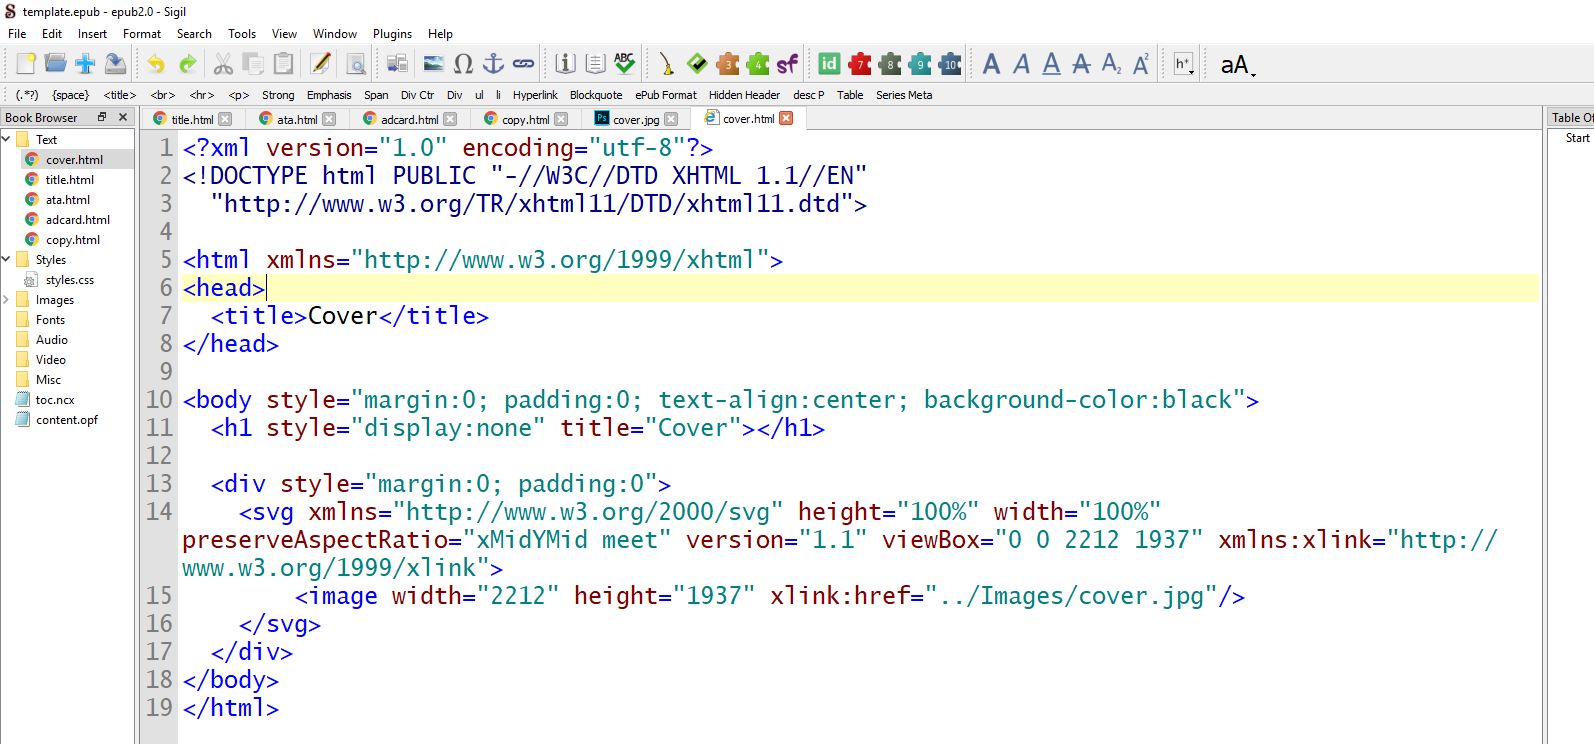This screenshot has height=744, width=1594.
Task: Insert an ID with the anchor icon
Action: (493, 64)
